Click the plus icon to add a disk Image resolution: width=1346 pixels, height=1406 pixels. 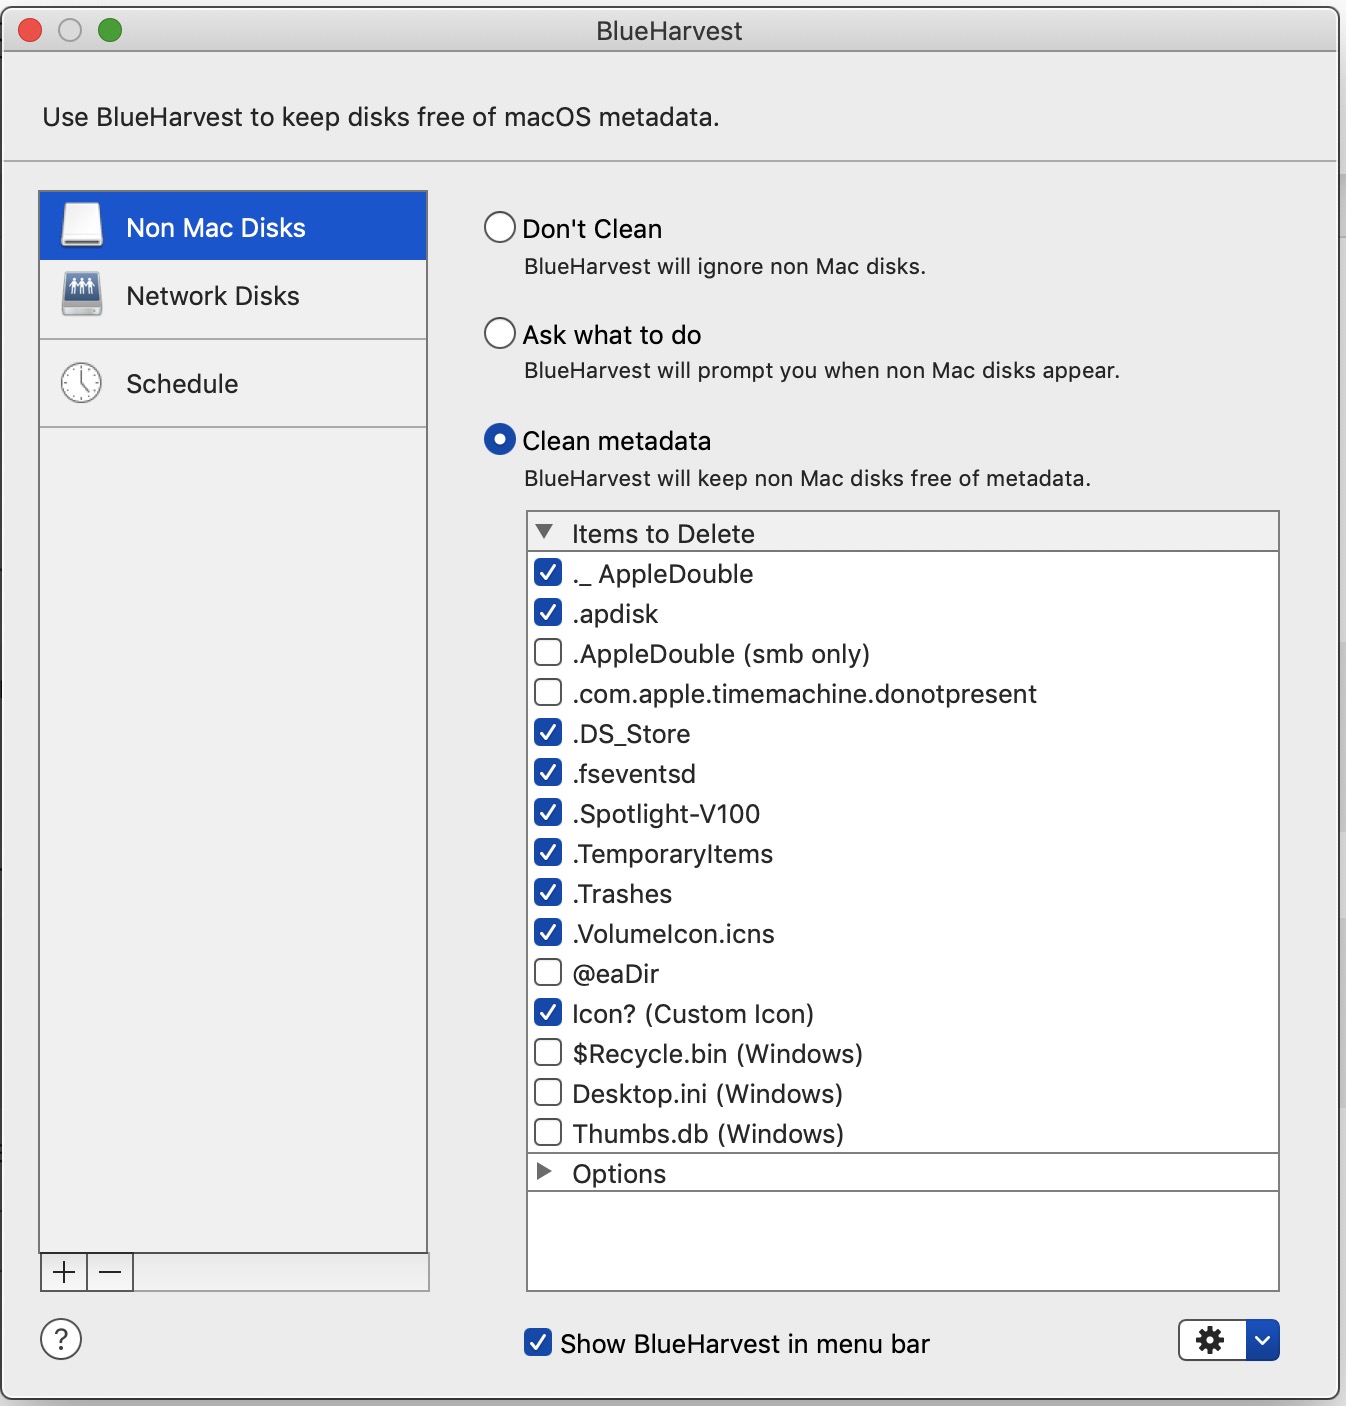(x=63, y=1272)
